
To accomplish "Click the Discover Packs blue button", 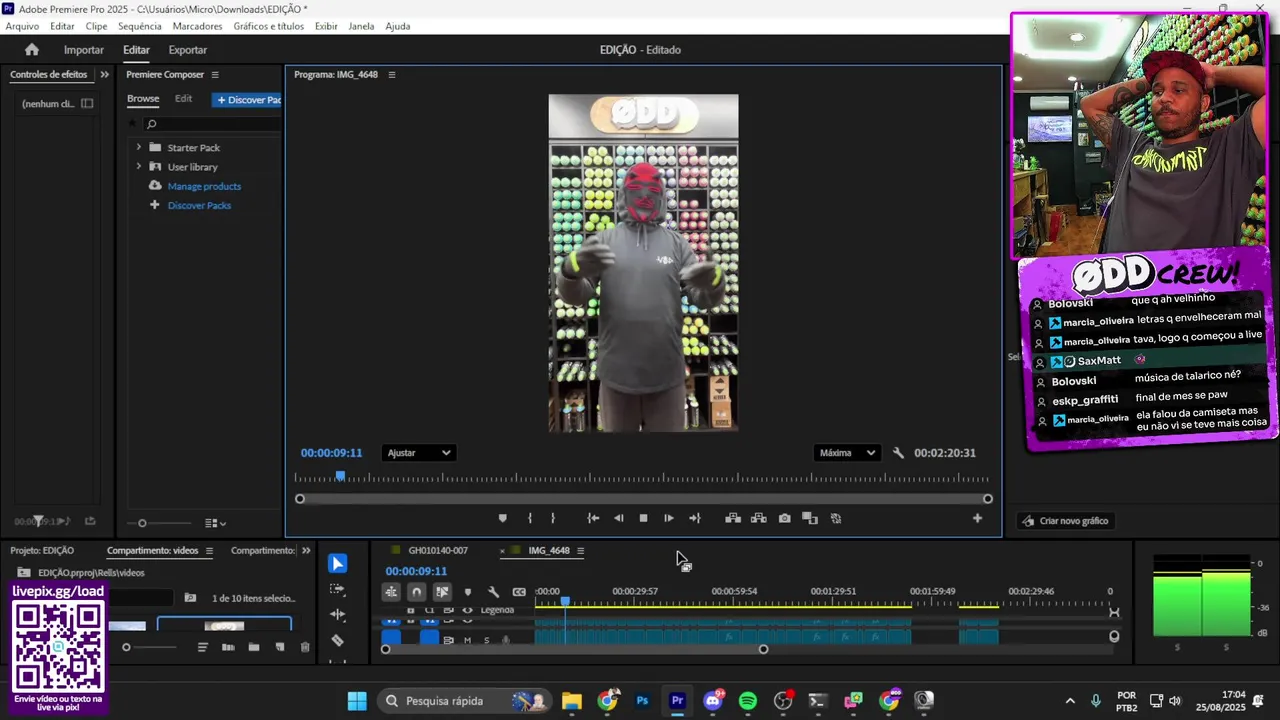I will (x=247, y=100).
